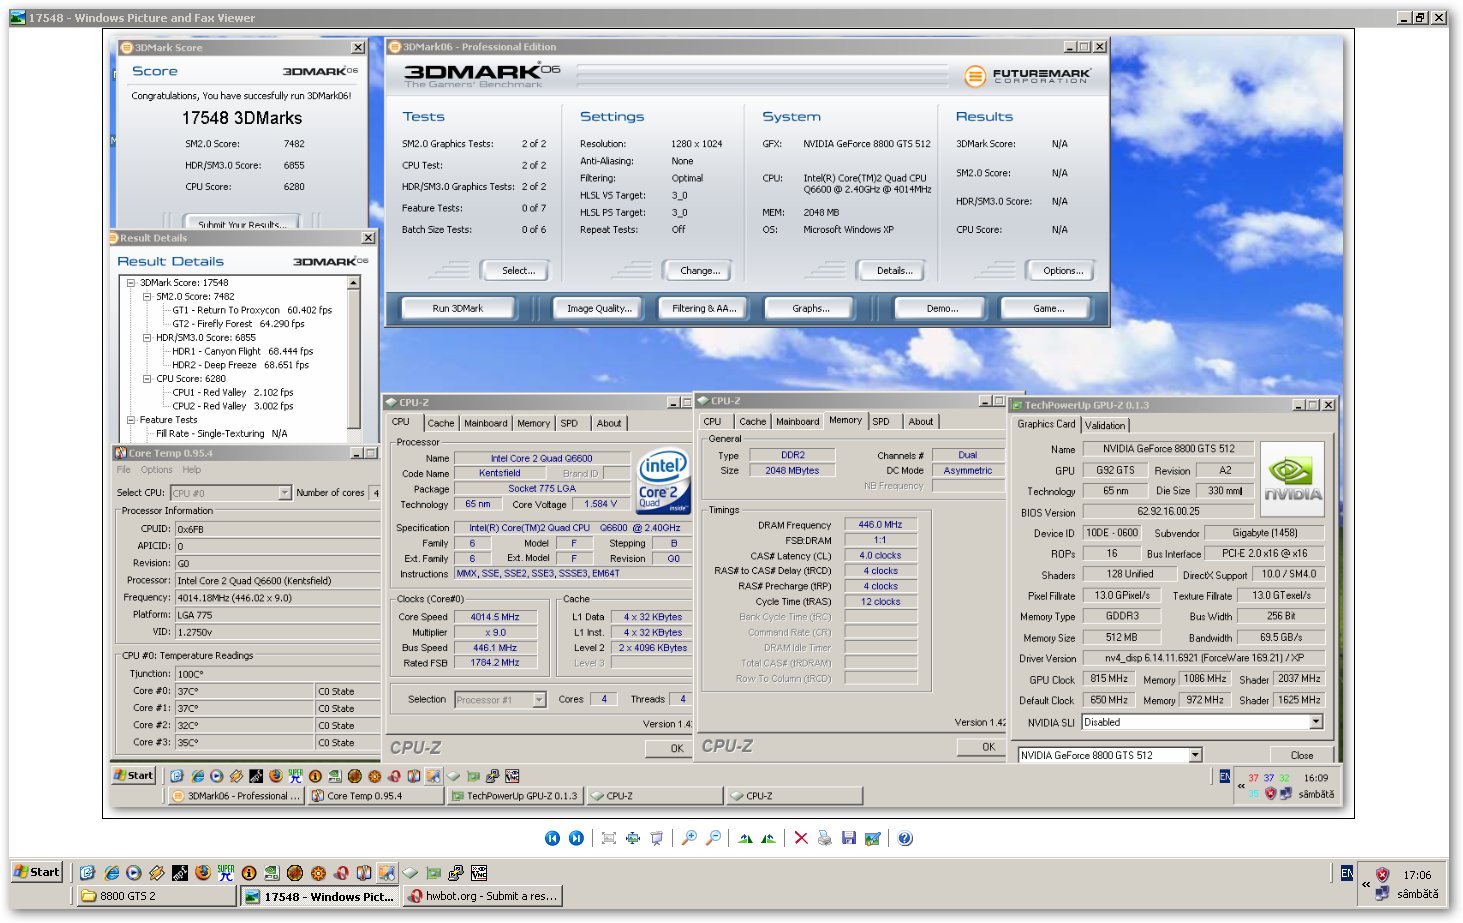Switch to the Validation tab in GPU-Z
The width and height of the screenshot is (1463, 923).
click(1105, 425)
